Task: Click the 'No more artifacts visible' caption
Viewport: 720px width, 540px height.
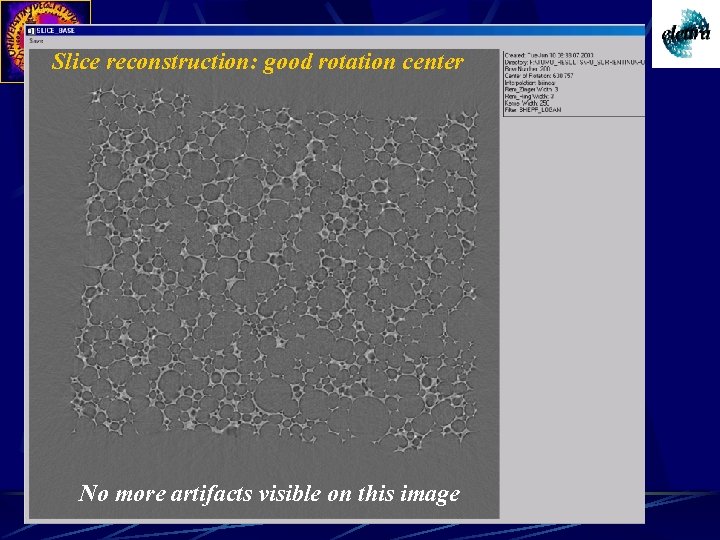Action: click(x=270, y=494)
